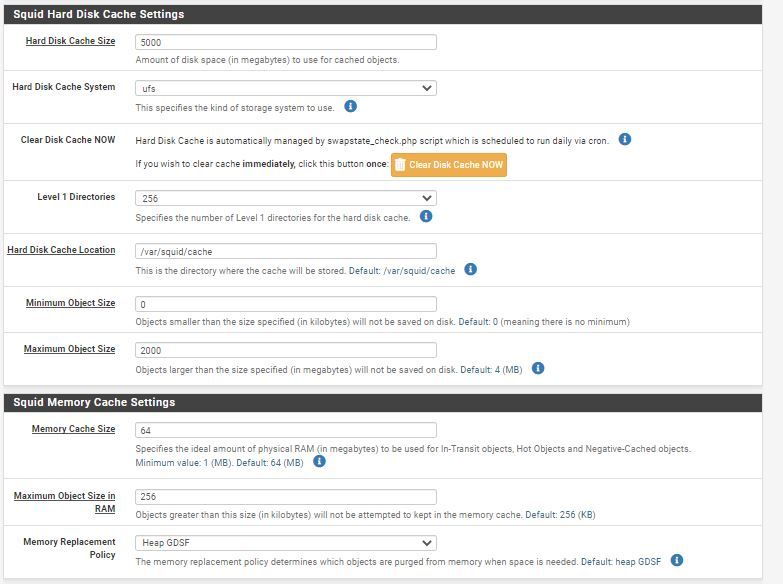The width and height of the screenshot is (783, 584).
Task: Click Maximum Object Size in RAM label link
Action: point(64,502)
